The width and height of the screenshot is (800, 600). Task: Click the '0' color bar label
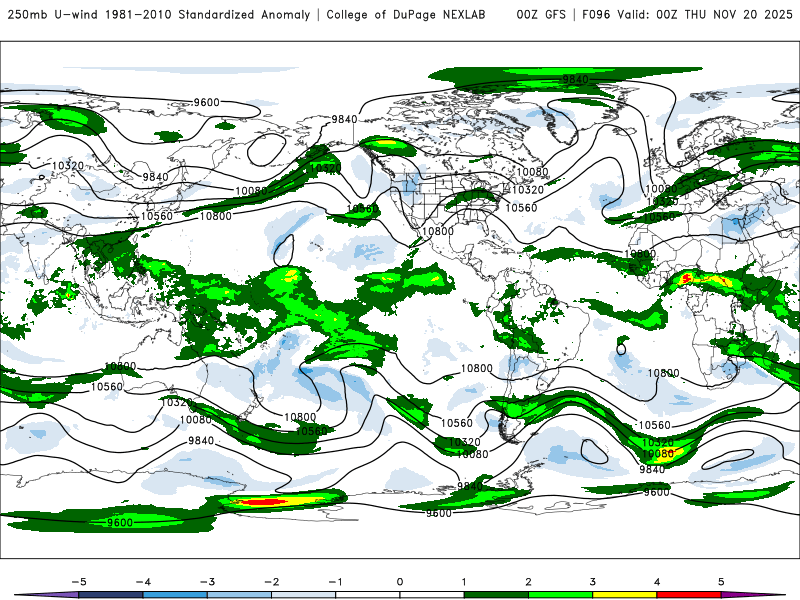(400, 582)
